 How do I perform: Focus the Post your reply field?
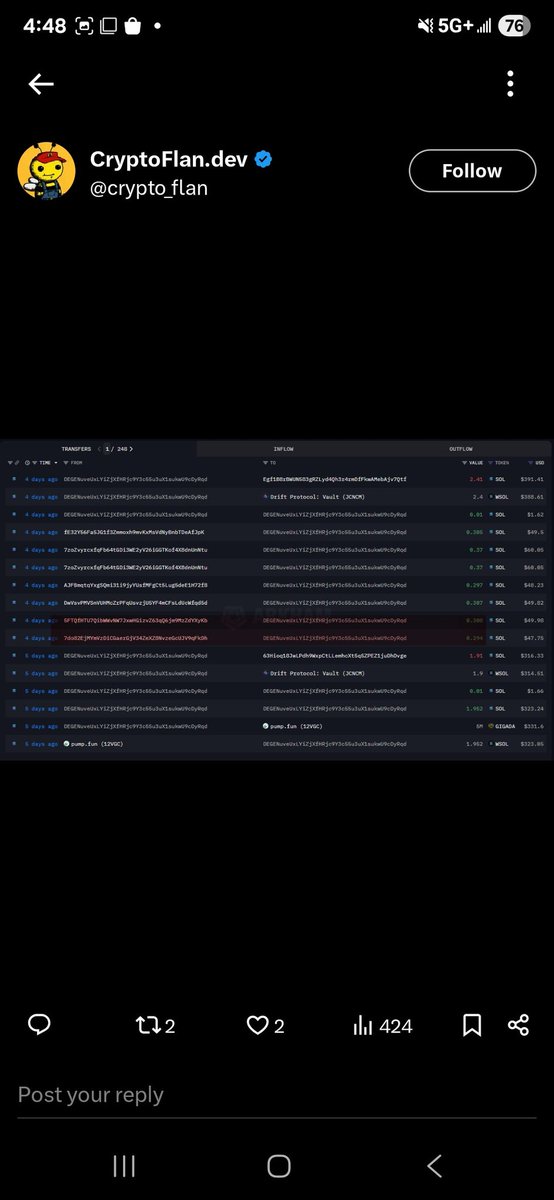(277, 1095)
